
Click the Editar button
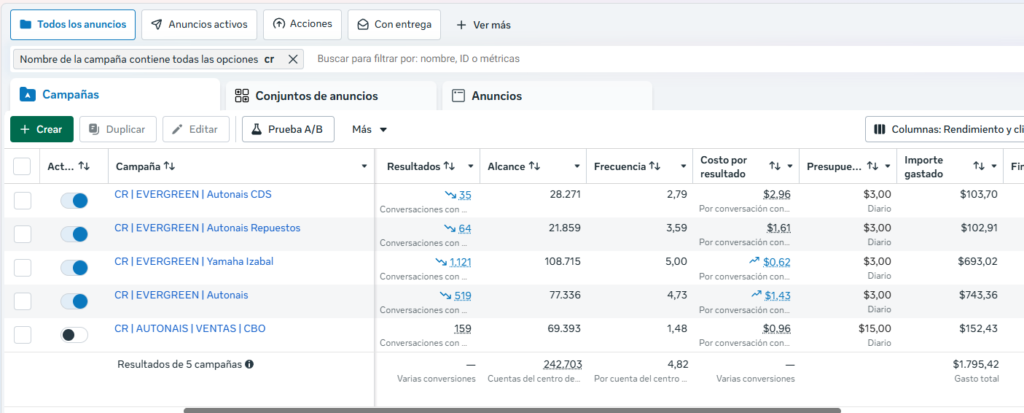click(x=195, y=129)
